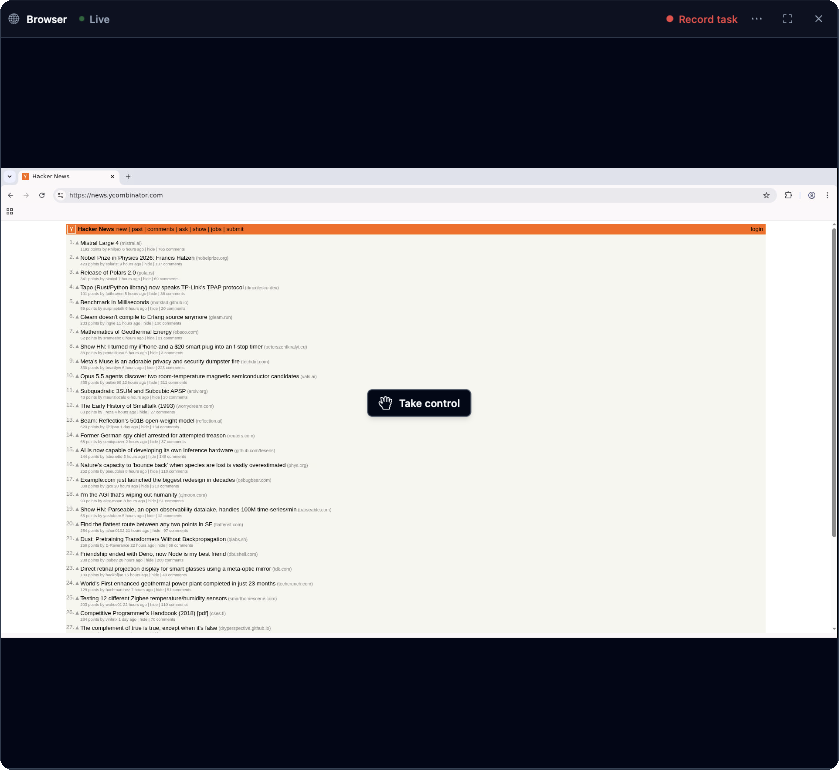Image resolution: width=839 pixels, height=770 pixels.
Task: Reload the page with the refresh icon
Action: (x=42, y=195)
